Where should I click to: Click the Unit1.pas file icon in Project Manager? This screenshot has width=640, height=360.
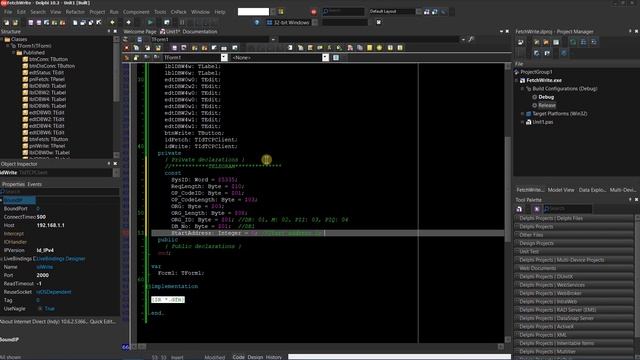(x=529, y=122)
